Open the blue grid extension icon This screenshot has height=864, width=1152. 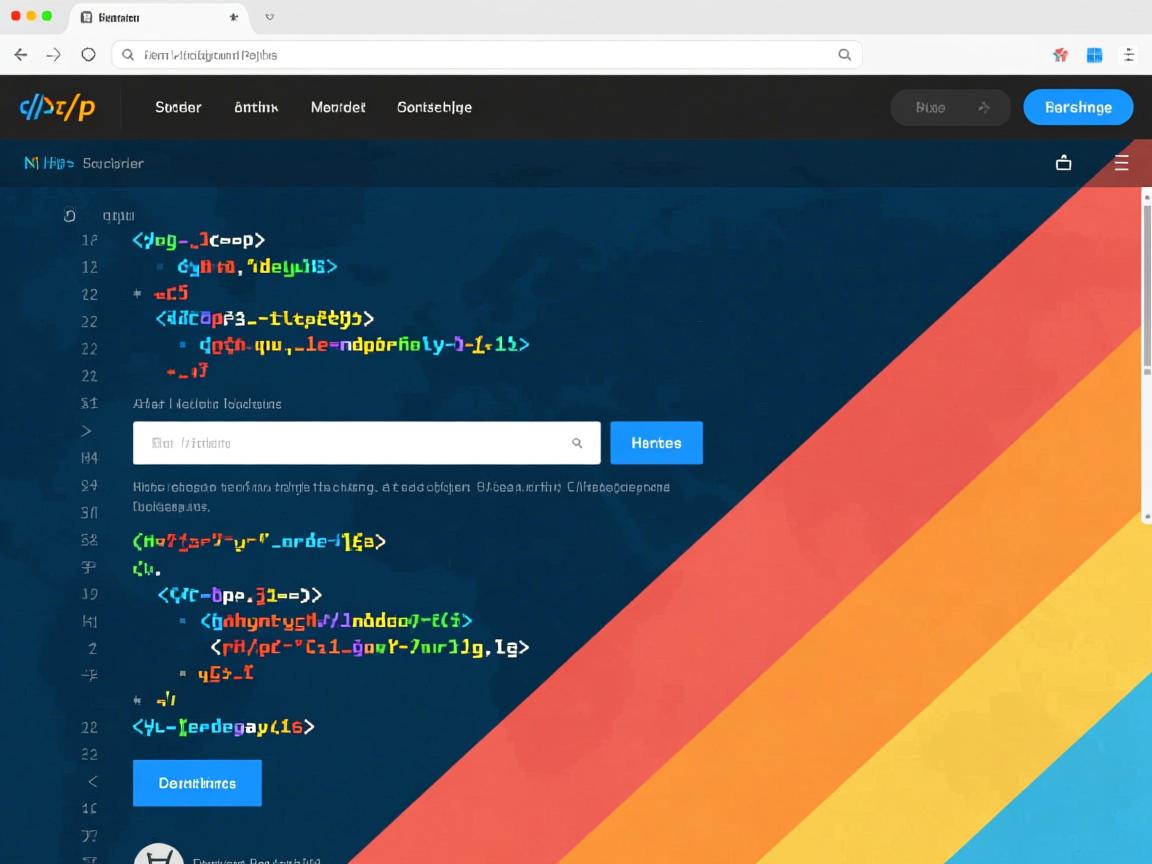(1094, 55)
